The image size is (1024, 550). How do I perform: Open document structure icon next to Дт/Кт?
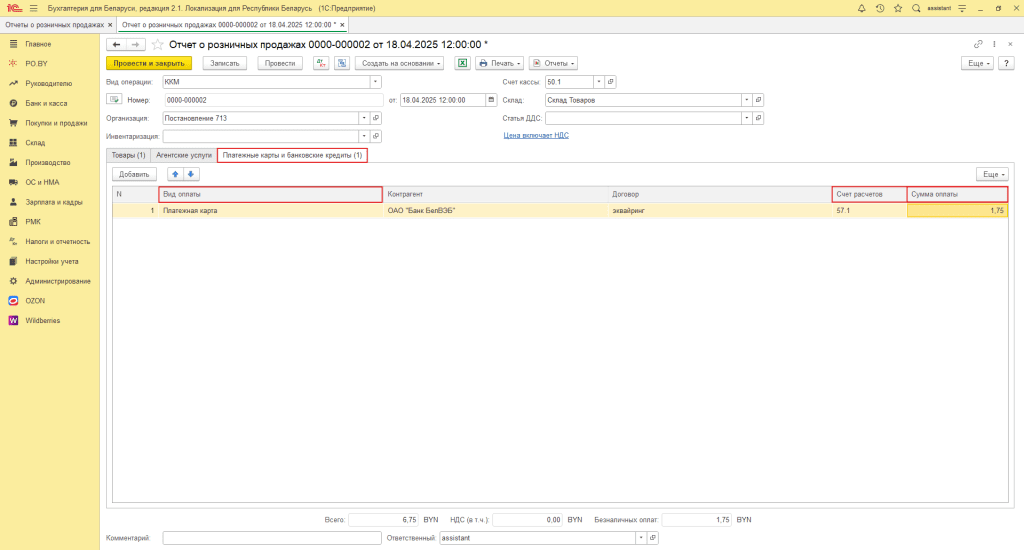[342, 63]
